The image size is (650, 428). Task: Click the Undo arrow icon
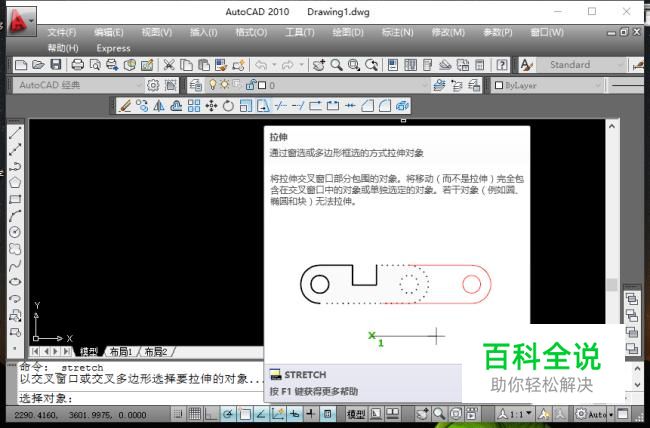(261, 65)
